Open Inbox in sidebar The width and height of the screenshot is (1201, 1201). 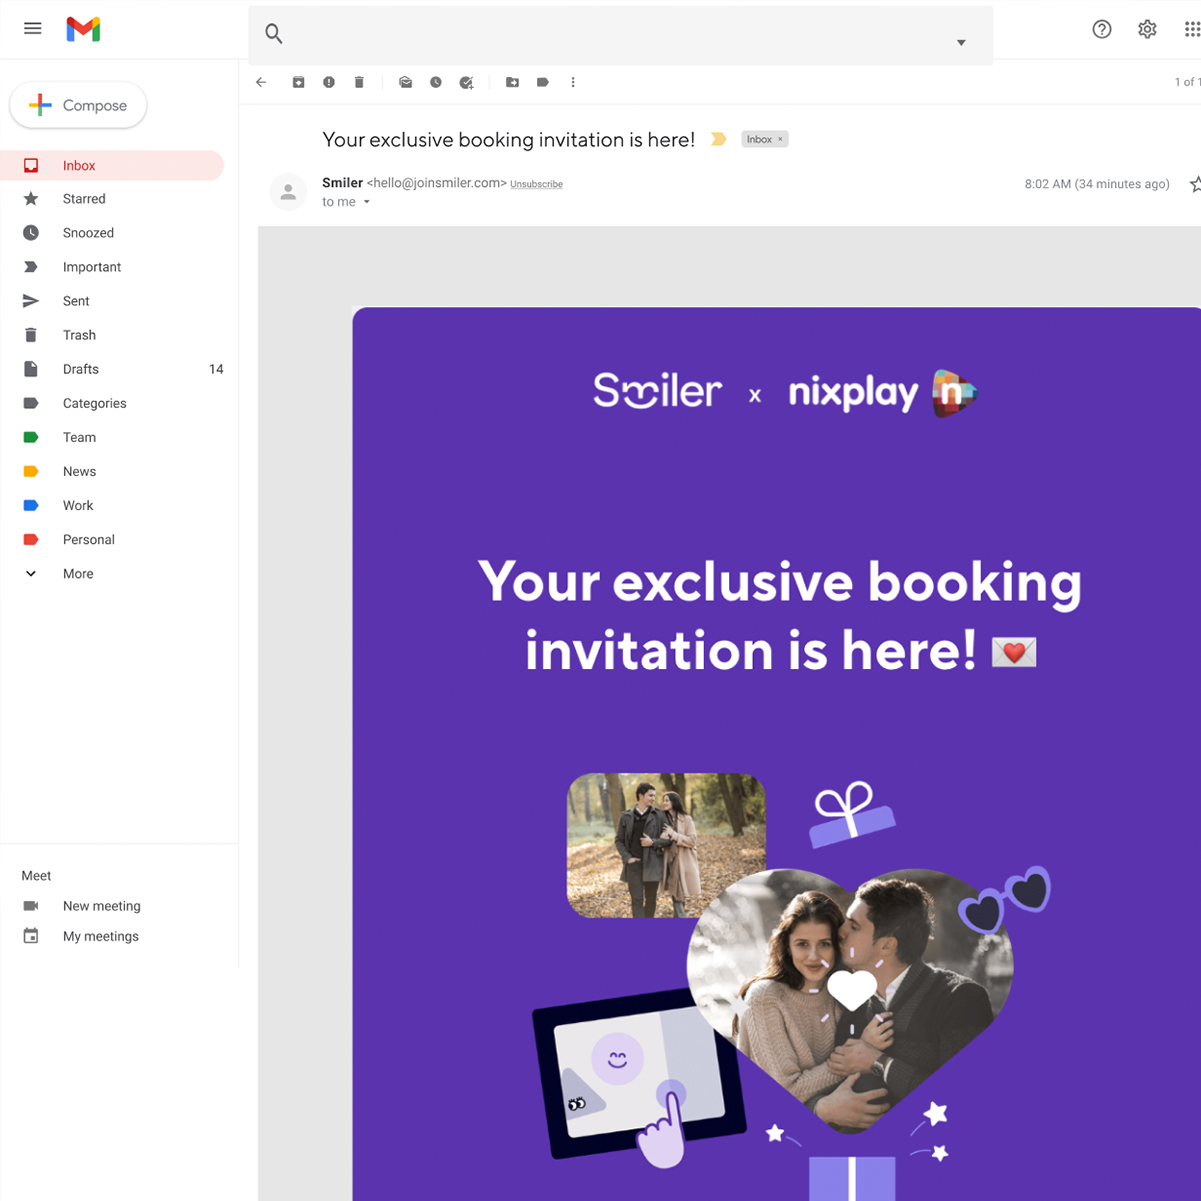tap(112, 165)
